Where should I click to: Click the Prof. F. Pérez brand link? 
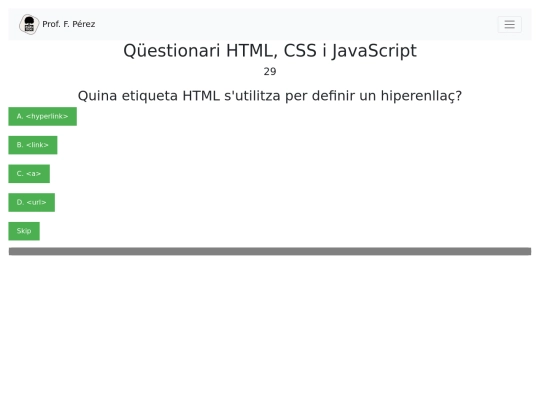[57, 24]
